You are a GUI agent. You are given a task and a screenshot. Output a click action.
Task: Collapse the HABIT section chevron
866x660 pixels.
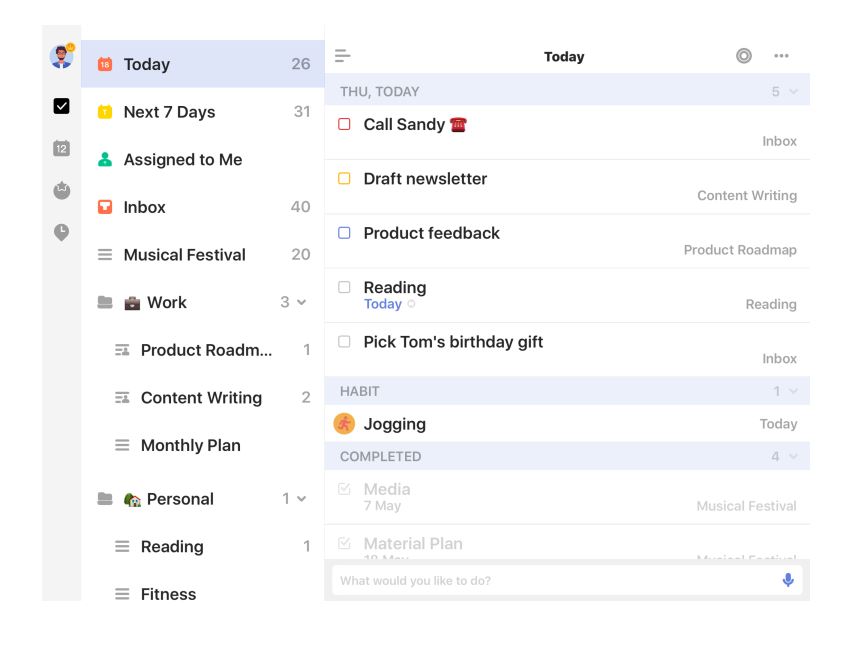tap(794, 391)
